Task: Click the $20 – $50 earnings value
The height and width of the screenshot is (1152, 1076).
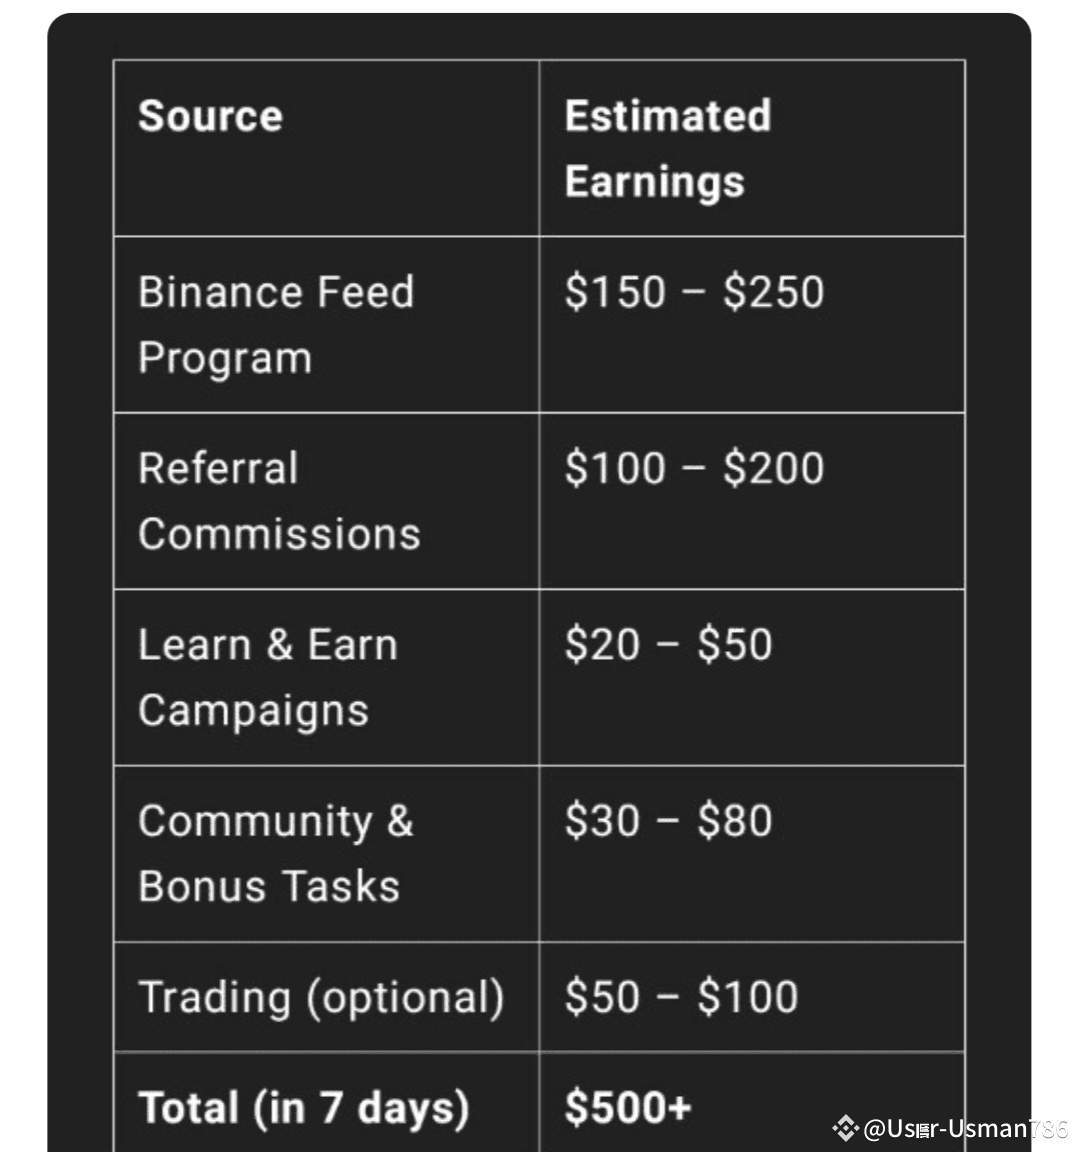Action: tap(668, 644)
